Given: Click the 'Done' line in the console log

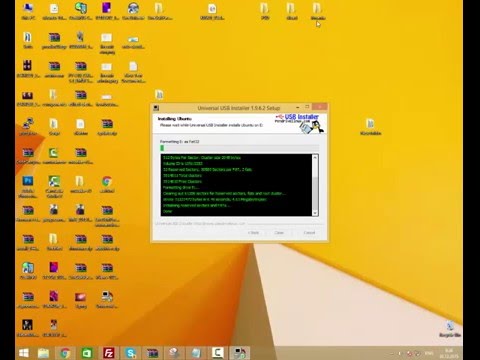Looking at the screenshot, I should [x=168, y=211].
